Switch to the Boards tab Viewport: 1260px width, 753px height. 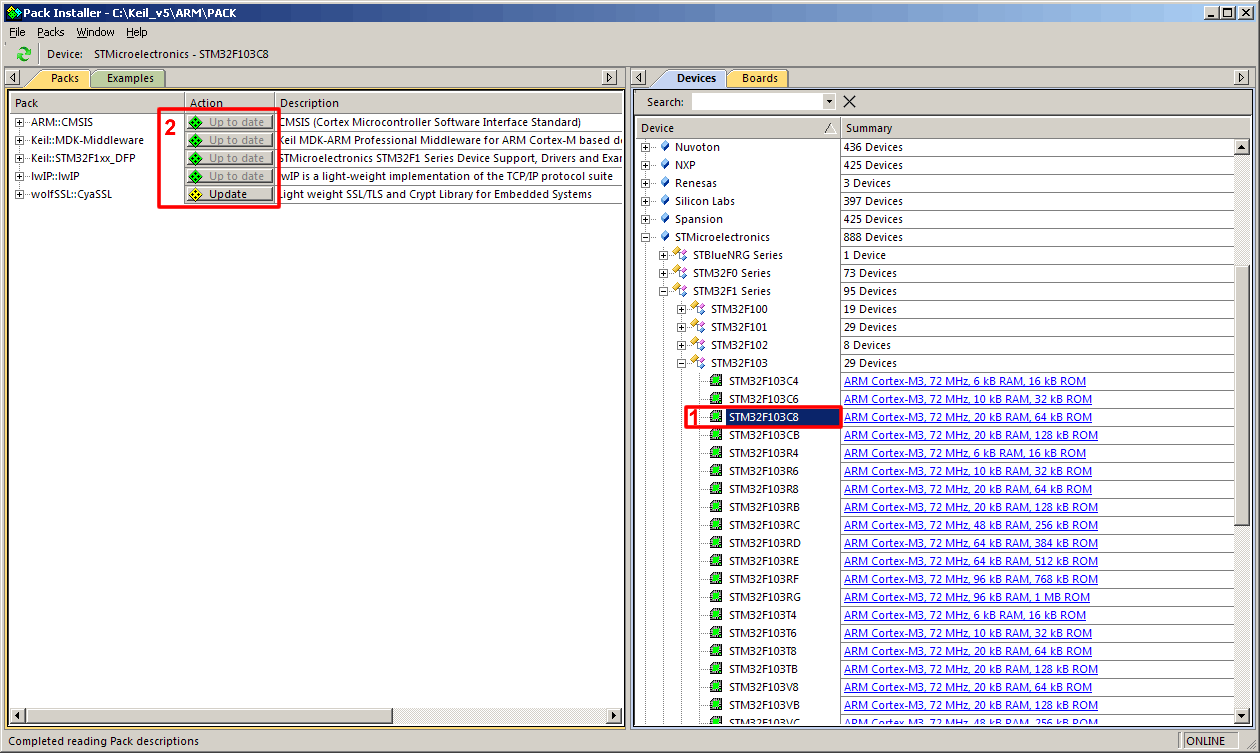point(759,78)
